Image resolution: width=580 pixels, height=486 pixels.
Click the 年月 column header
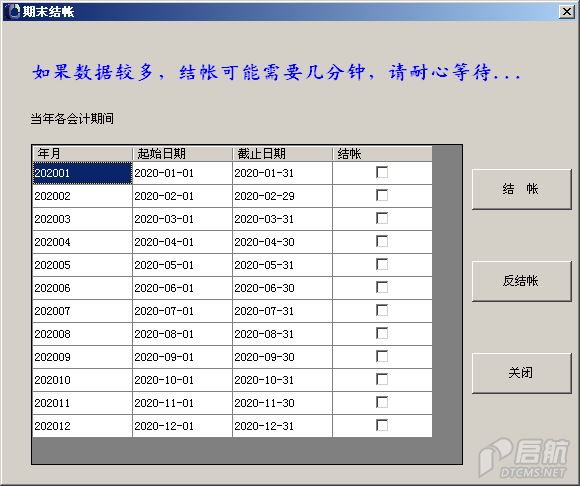[x=82, y=153]
